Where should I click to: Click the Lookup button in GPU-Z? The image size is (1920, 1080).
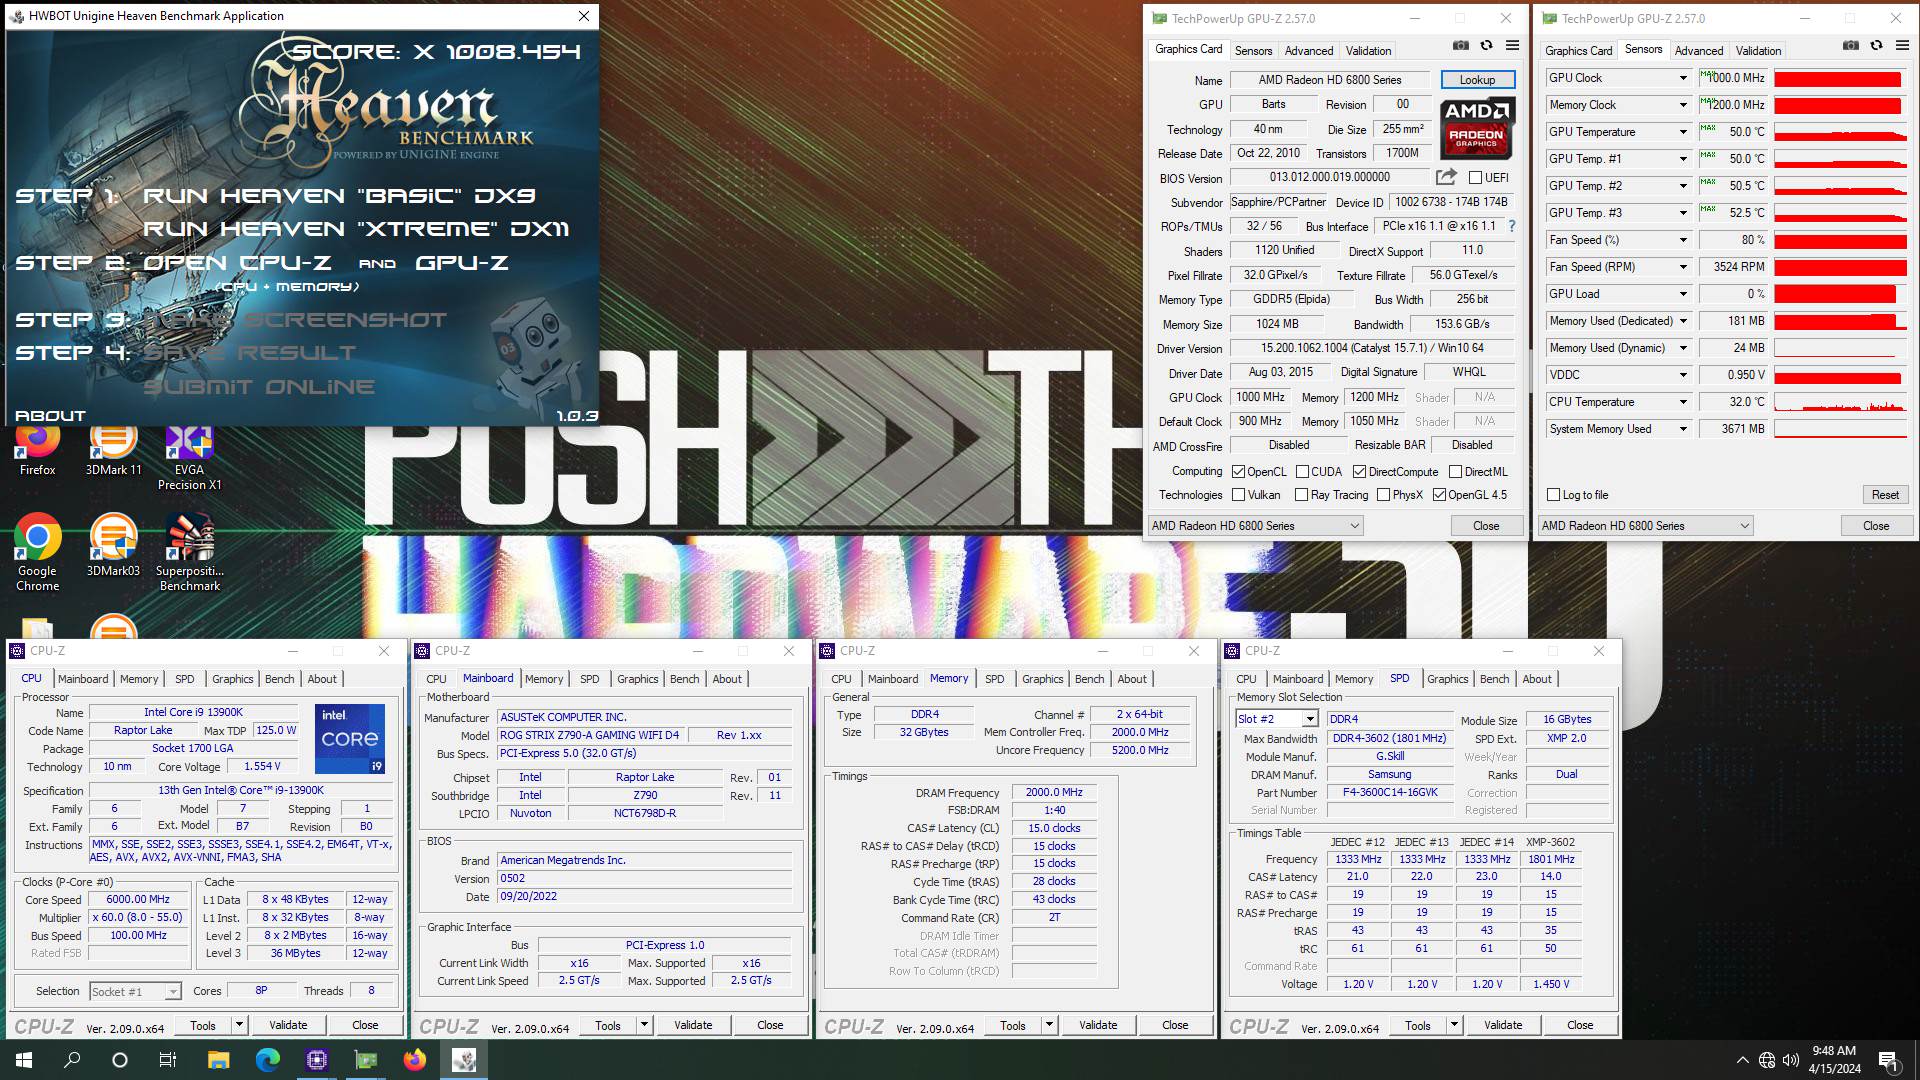pyautogui.click(x=1477, y=80)
